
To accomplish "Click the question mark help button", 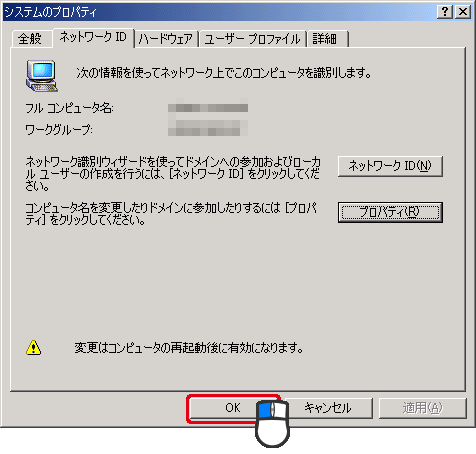I will click(445, 12).
